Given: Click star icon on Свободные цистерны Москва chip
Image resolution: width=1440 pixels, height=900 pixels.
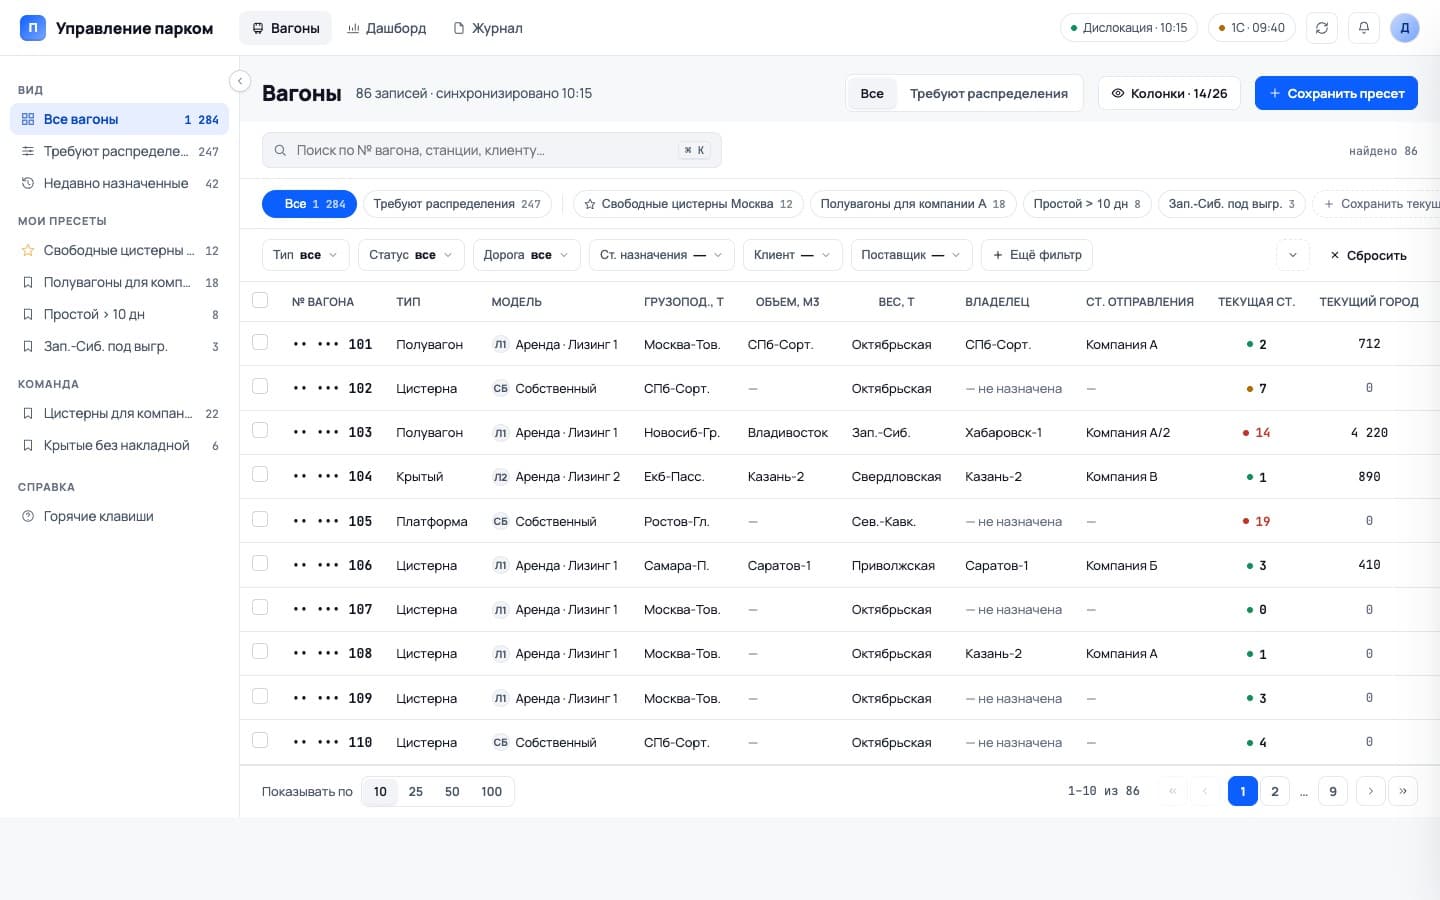Looking at the screenshot, I should (590, 204).
